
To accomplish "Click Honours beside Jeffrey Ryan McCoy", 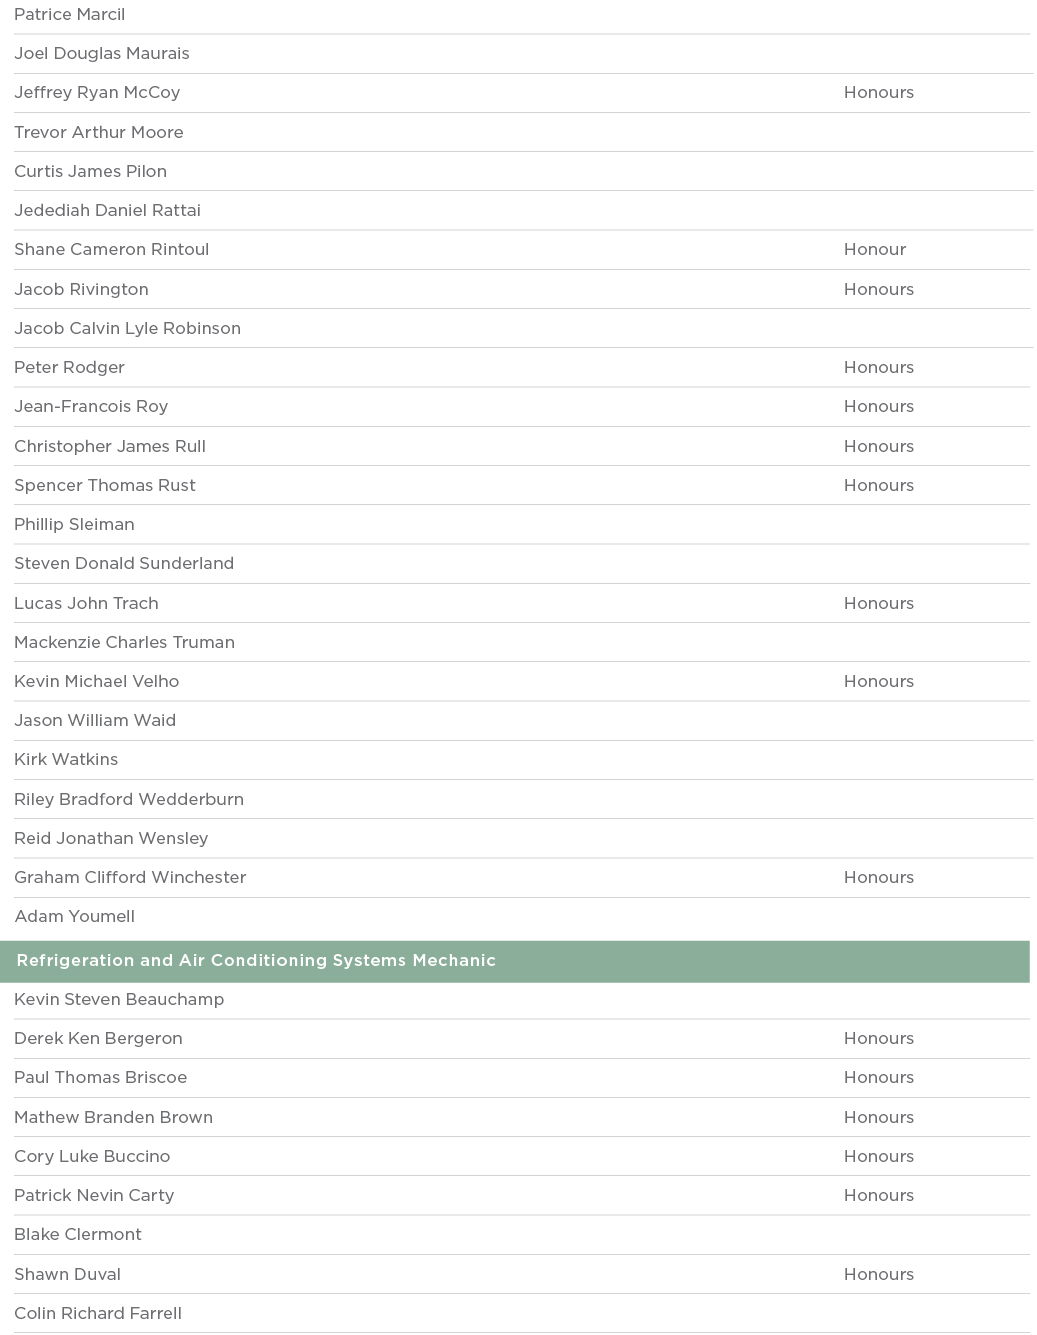I will [x=878, y=93].
